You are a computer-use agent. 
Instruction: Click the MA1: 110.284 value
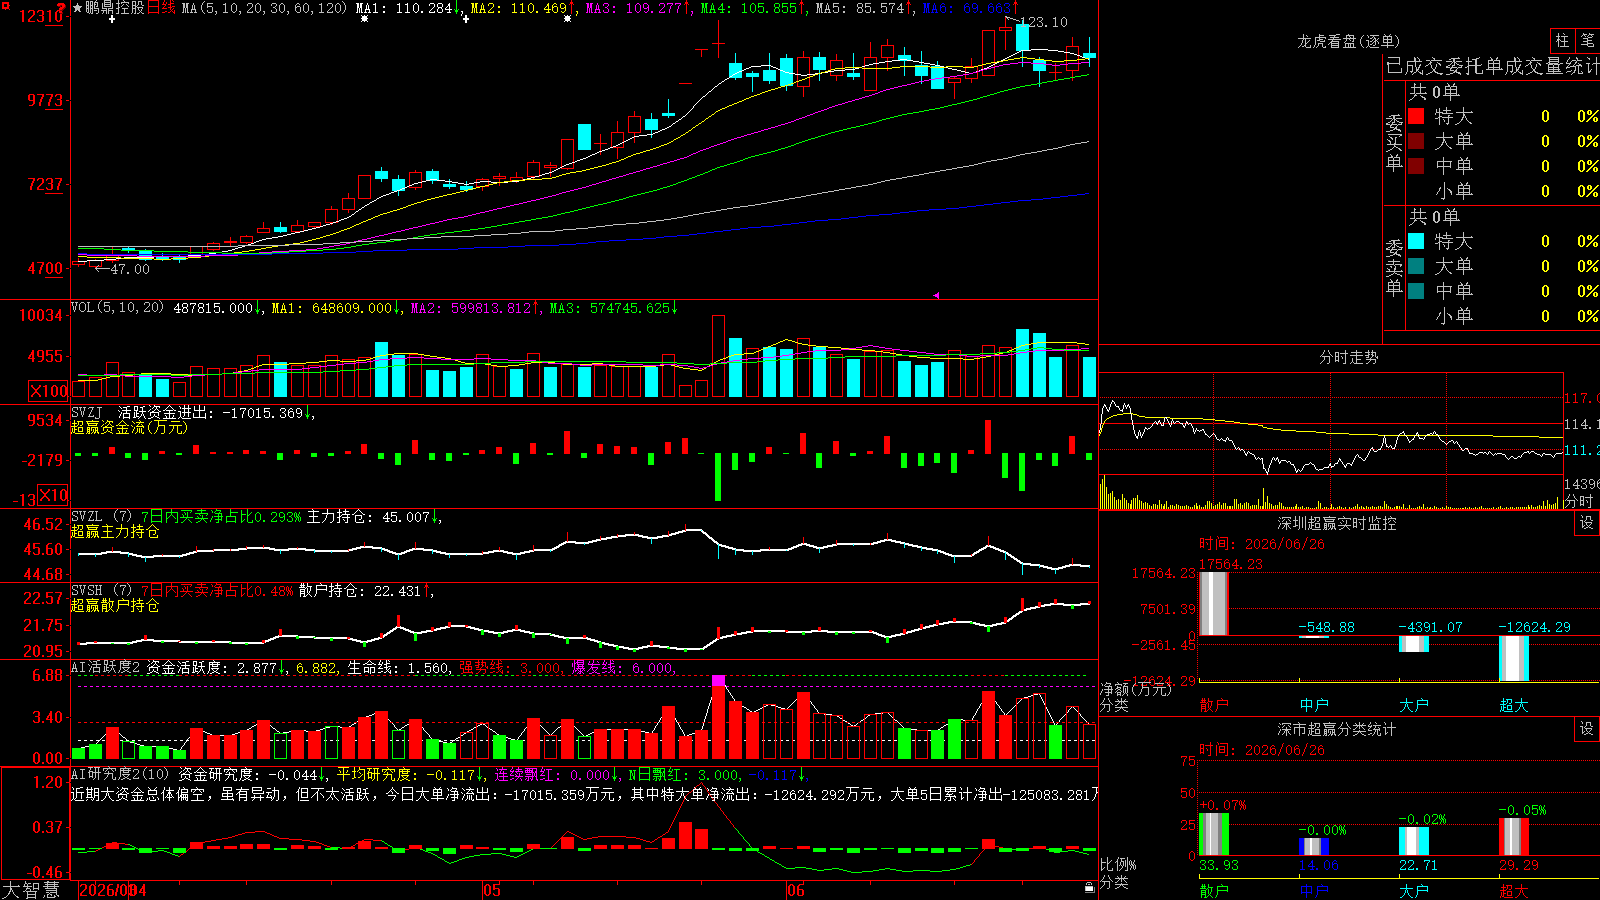pos(408,8)
